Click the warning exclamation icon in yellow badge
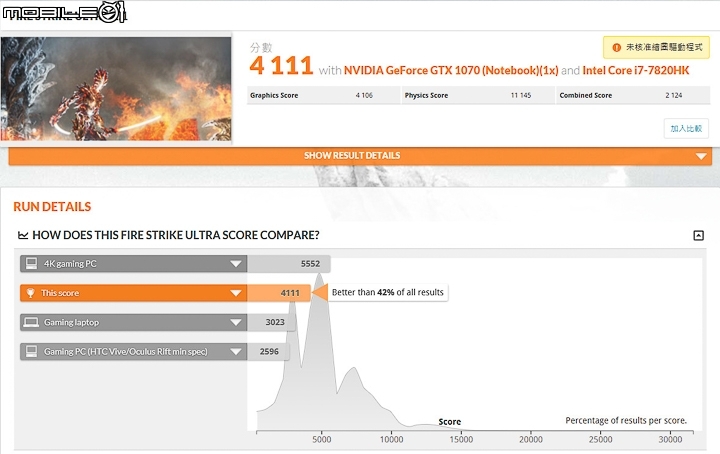 pyautogui.click(x=616, y=47)
